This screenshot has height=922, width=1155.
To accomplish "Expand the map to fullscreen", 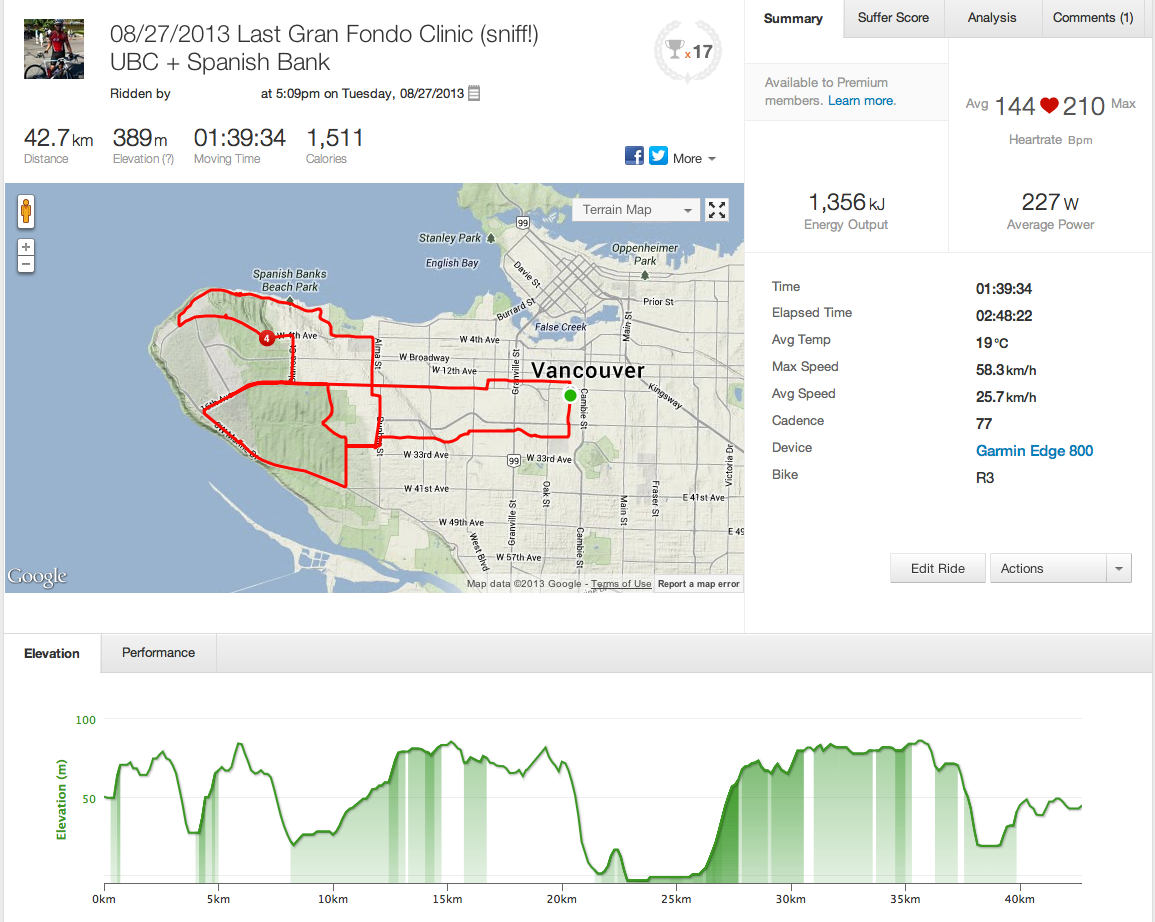I will pyautogui.click(x=717, y=209).
